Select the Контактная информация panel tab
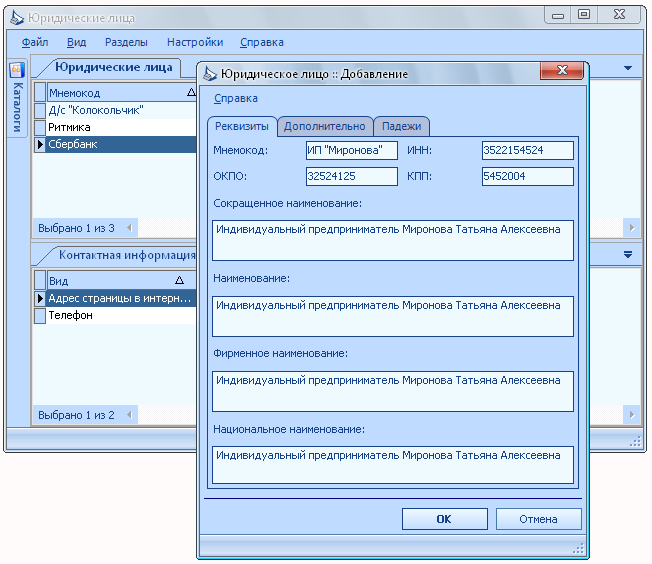 click(x=127, y=255)
